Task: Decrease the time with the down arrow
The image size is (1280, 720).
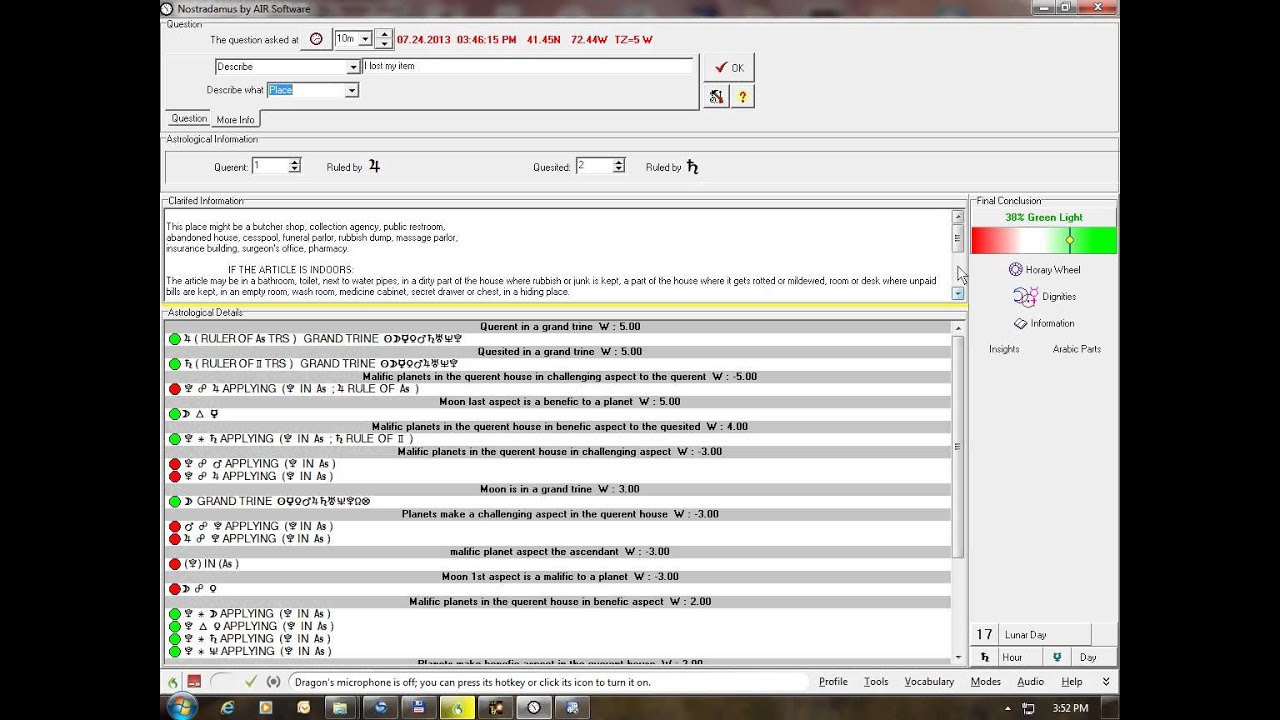Action: coord(386,44)
